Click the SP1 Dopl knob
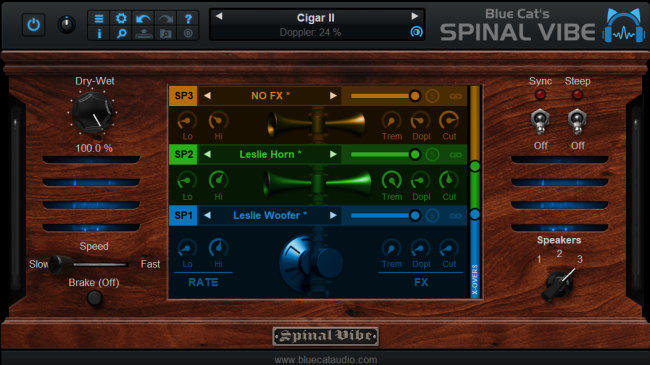 click(x=420, y=248)
